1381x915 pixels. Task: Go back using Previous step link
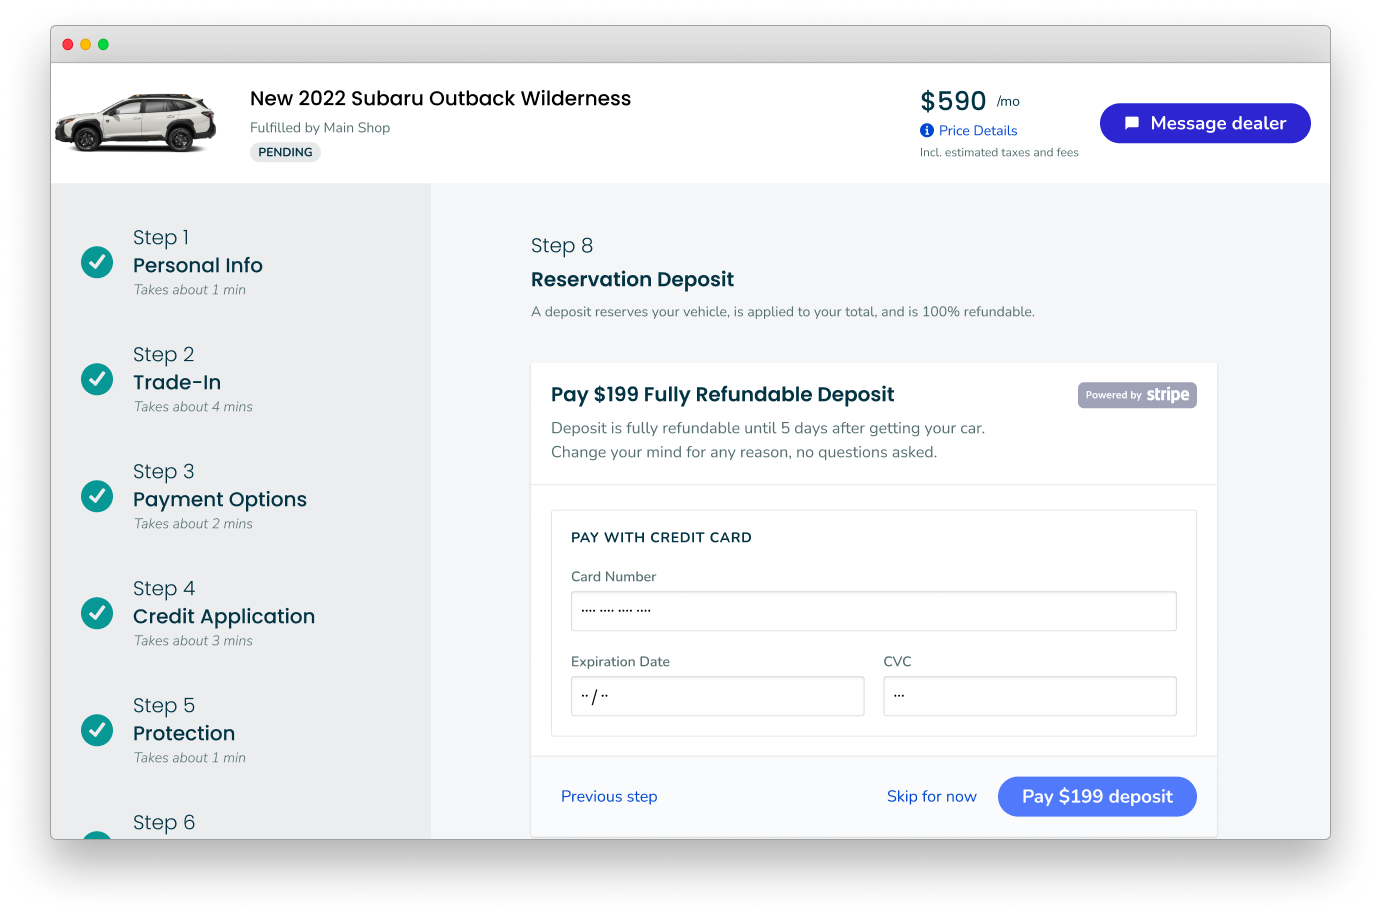pyautogui.click(x=609, y=796)
